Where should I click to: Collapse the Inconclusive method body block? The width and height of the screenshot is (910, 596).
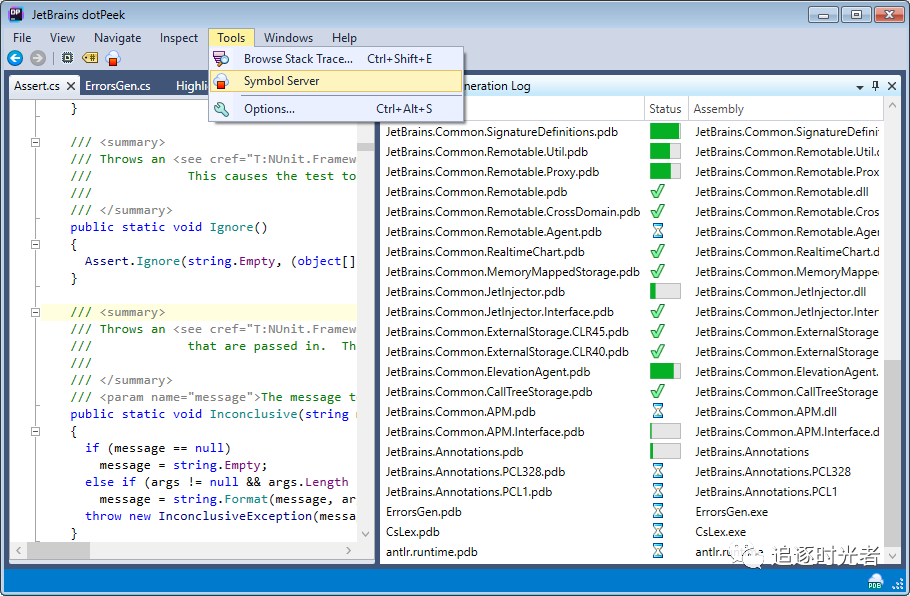[36, 431]
